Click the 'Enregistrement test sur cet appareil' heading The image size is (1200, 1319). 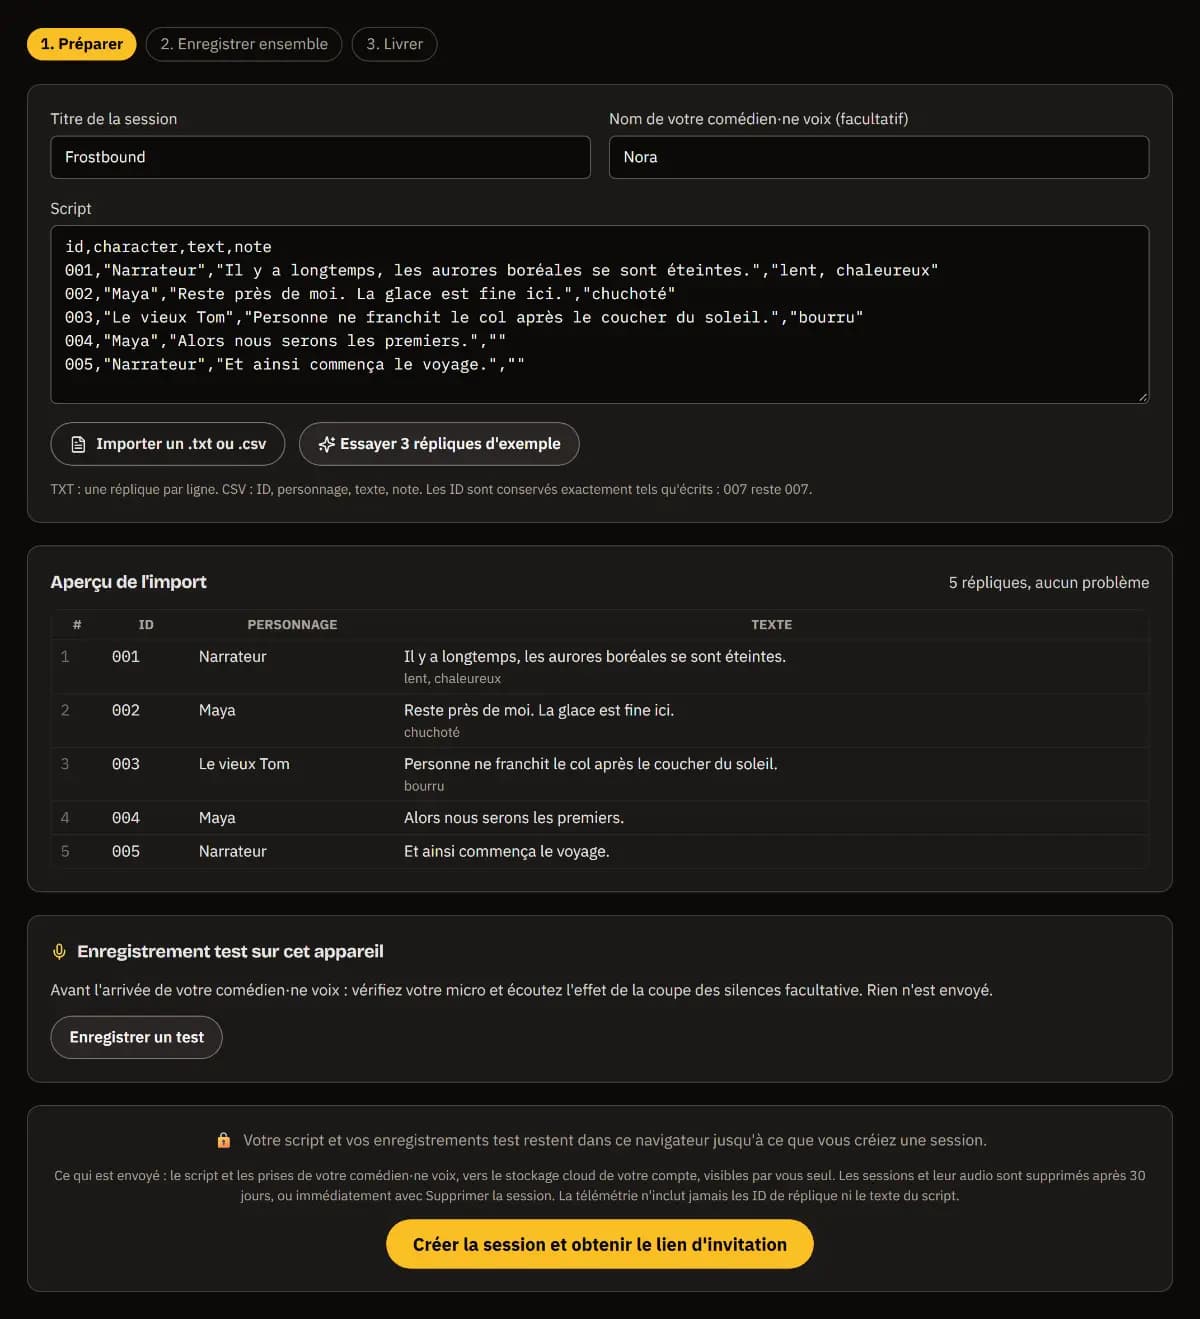point(230,951)
